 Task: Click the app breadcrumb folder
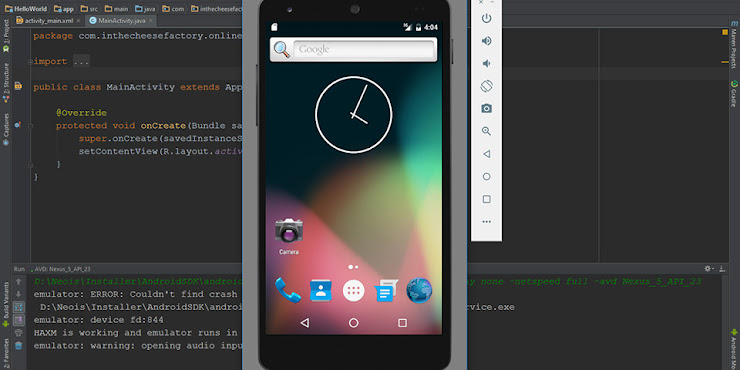(64, 8)
